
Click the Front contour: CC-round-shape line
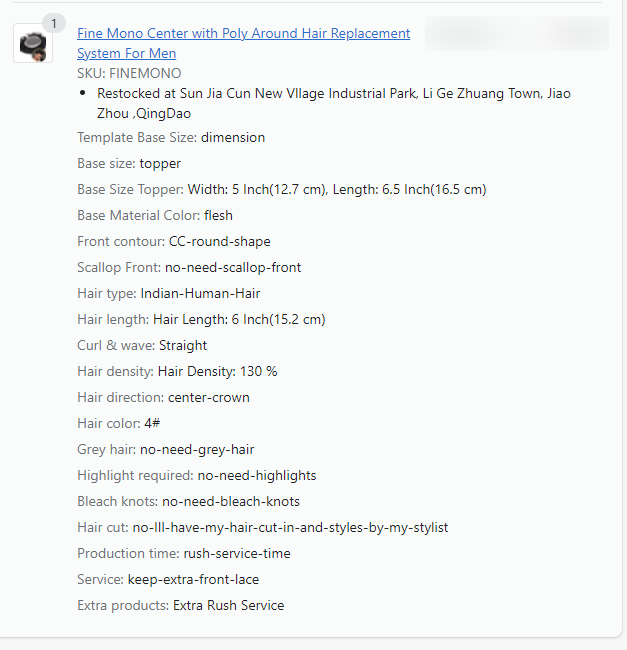pyautogui.click(x=174, y=241)
